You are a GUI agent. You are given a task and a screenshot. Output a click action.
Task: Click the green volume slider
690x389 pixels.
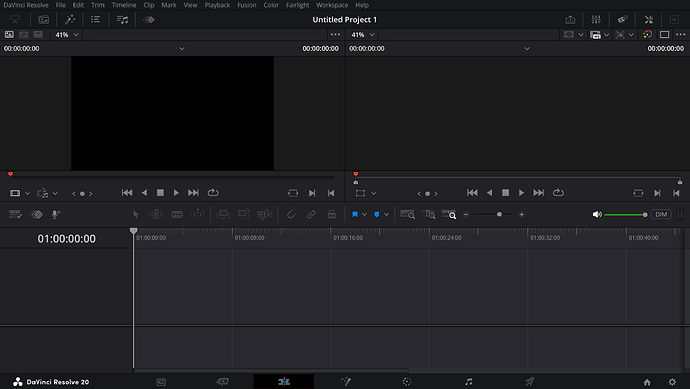(x=625, y=214)
